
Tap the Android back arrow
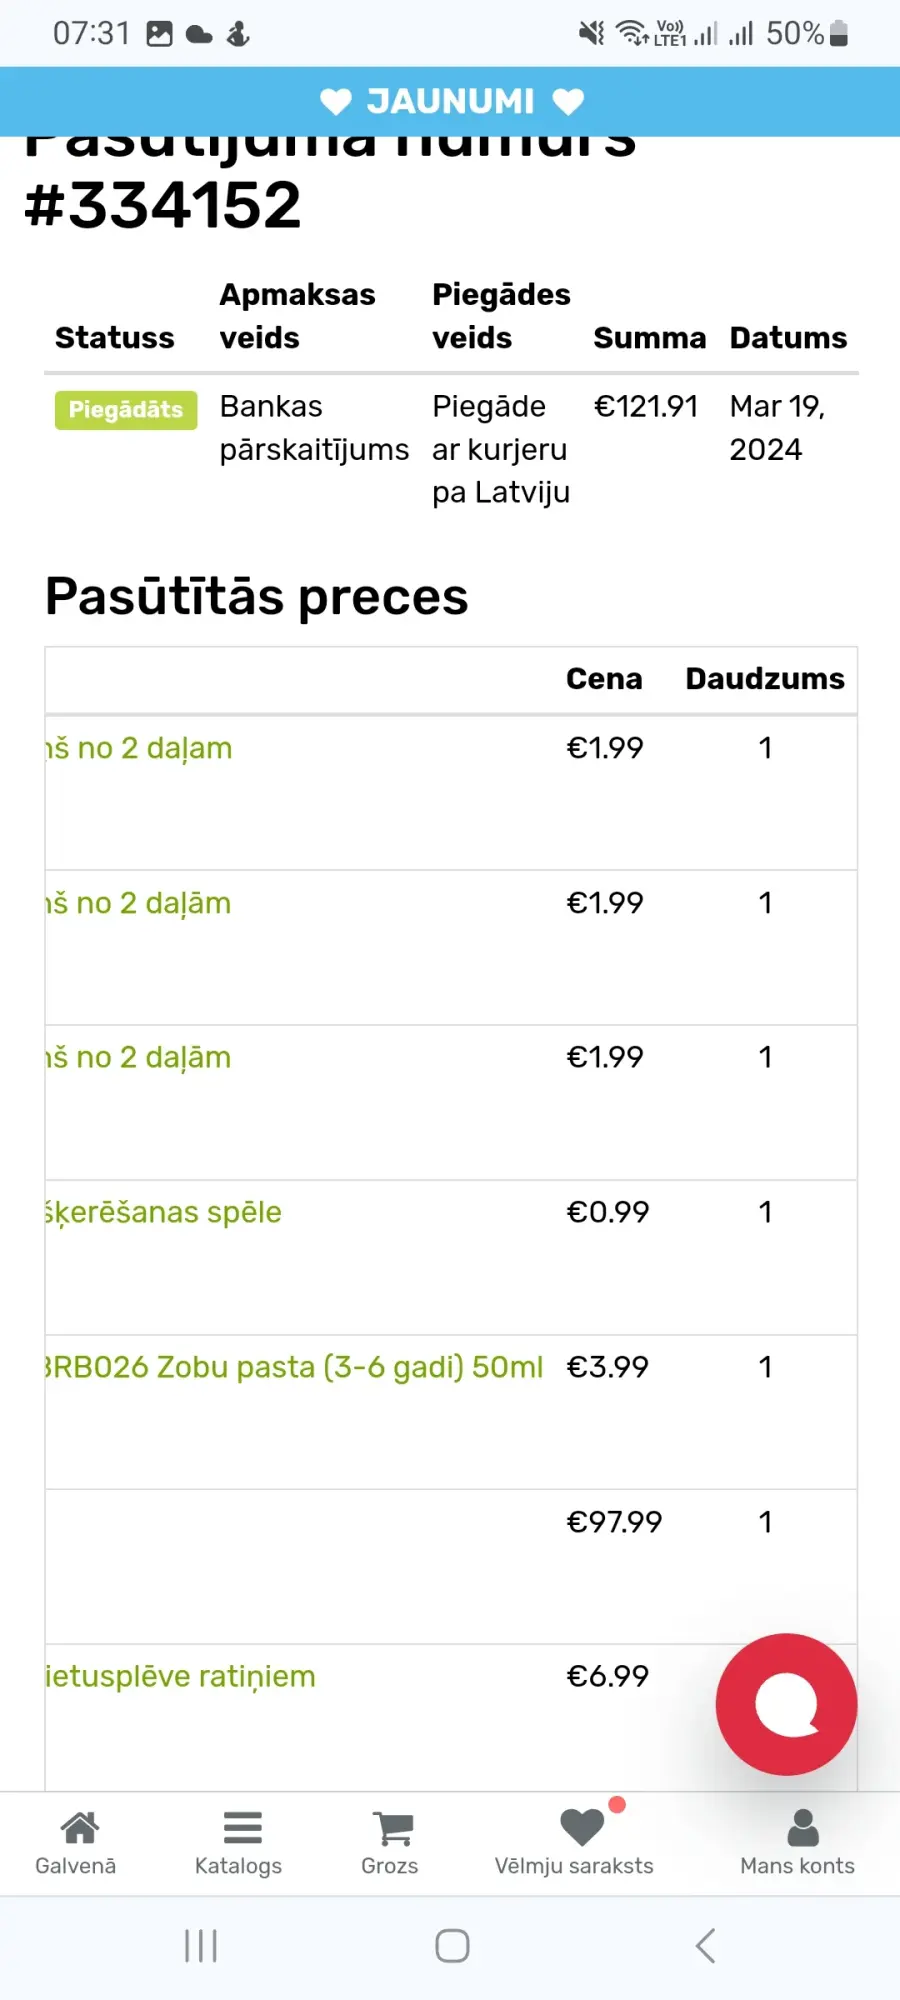[x=705, y=1946]
